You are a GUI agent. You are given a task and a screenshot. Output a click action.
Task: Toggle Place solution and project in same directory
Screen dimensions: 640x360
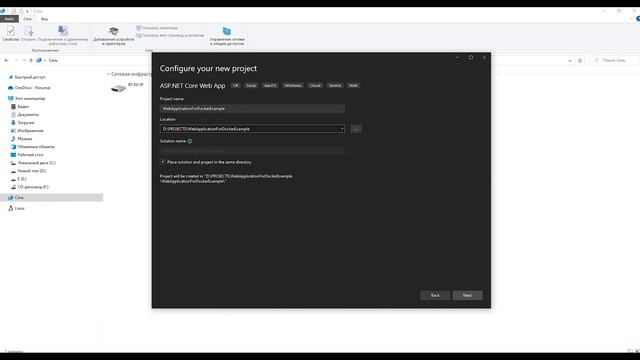pyautogui.click(x=163, y=162)
